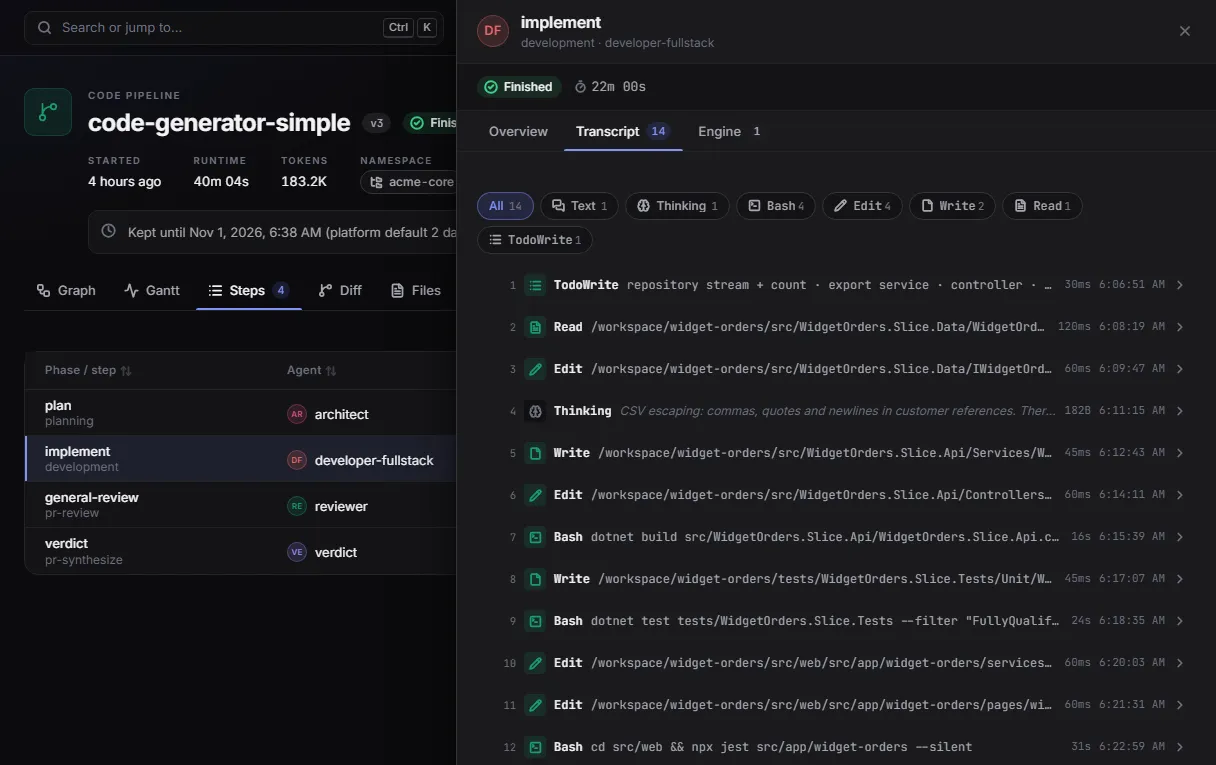Open the Overview tab
The image size is (1216, 765).
[x=518, y=132]
